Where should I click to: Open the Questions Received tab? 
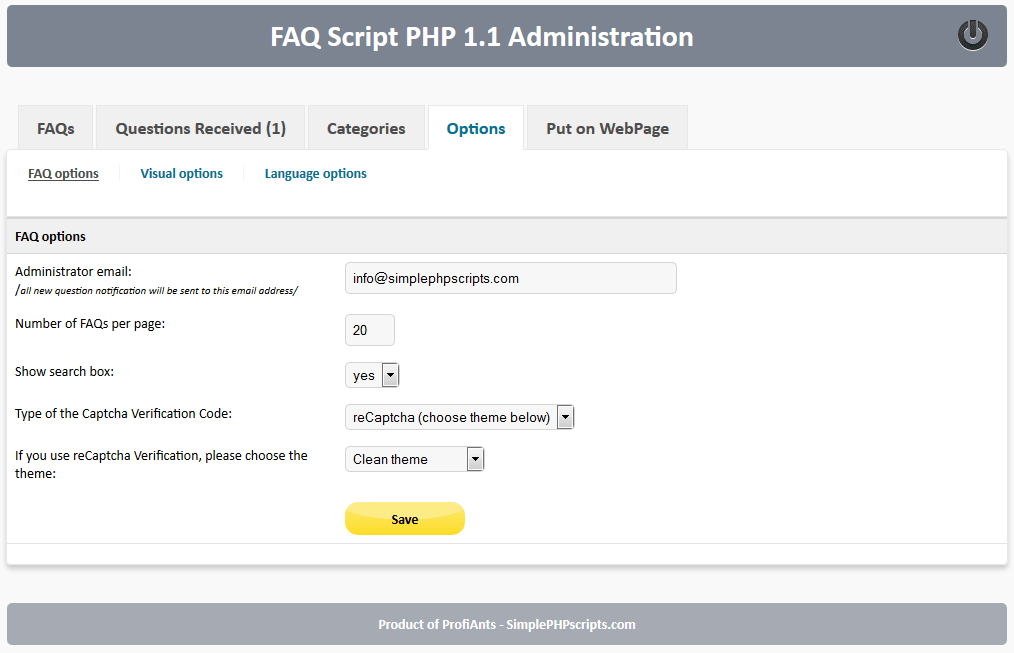pyautogui.click(x=199, y=128)
